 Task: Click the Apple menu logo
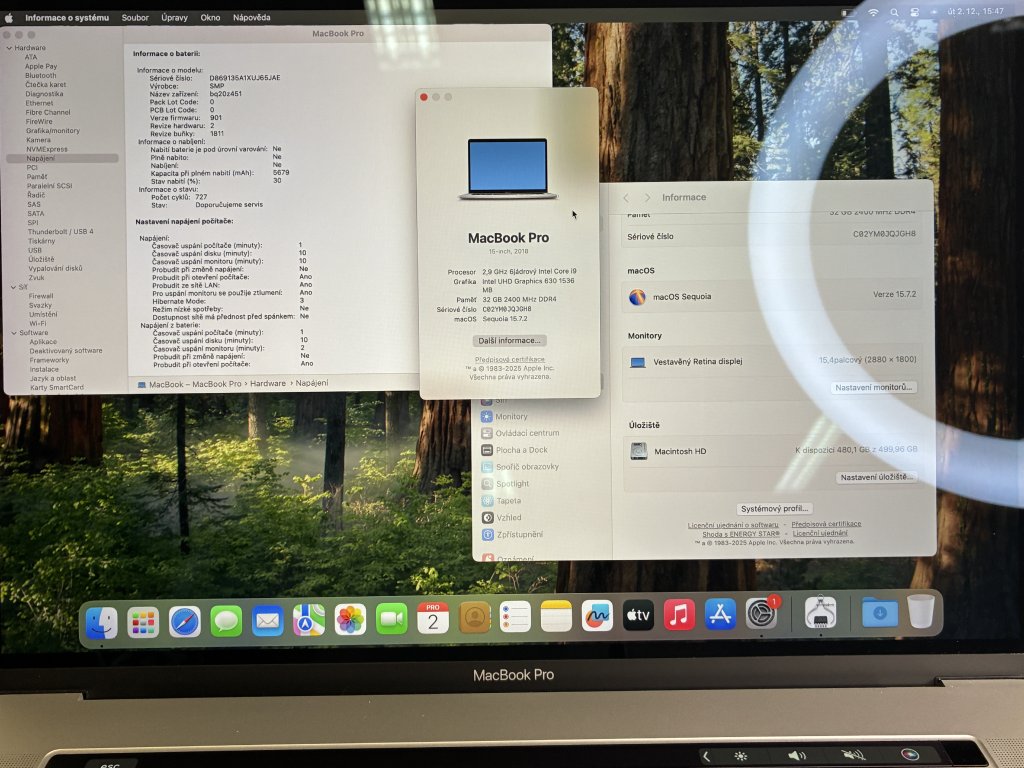(x=8, y=18)
